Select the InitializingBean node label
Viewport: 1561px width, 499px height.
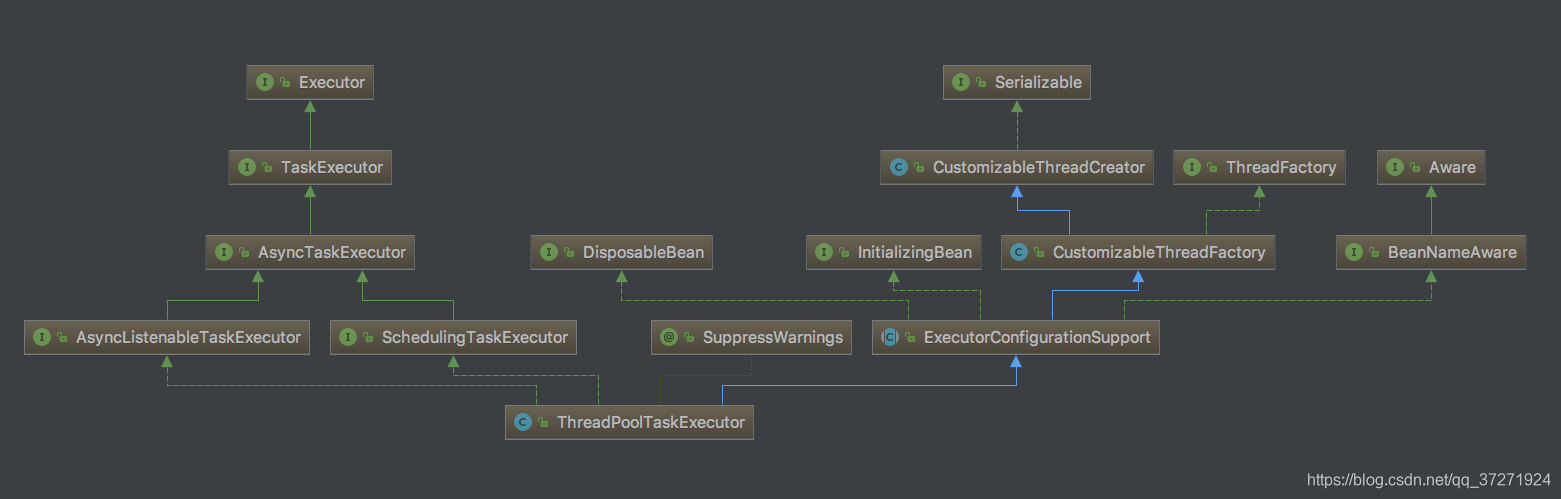click(x=915, y=252)
